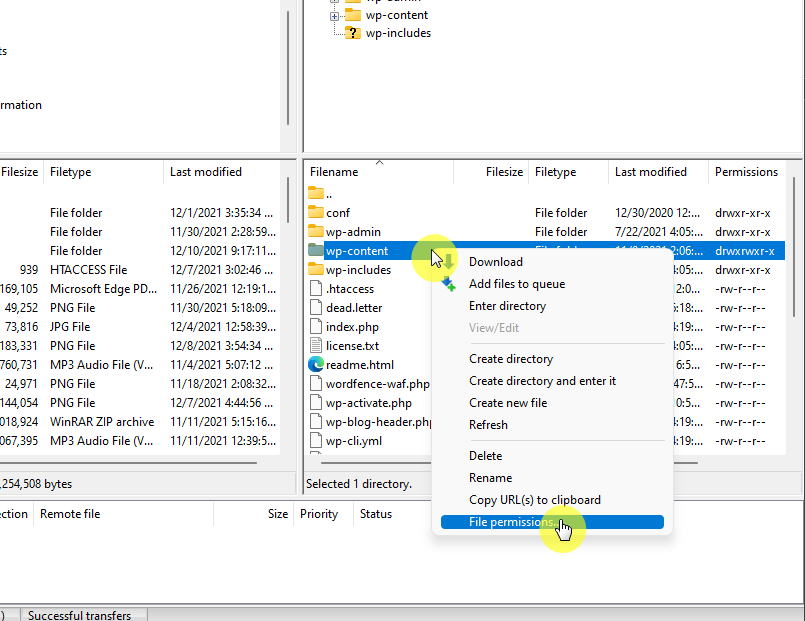Click the Remote file queue column header
This screenshot has height=621, width=805.
point(123,514)
